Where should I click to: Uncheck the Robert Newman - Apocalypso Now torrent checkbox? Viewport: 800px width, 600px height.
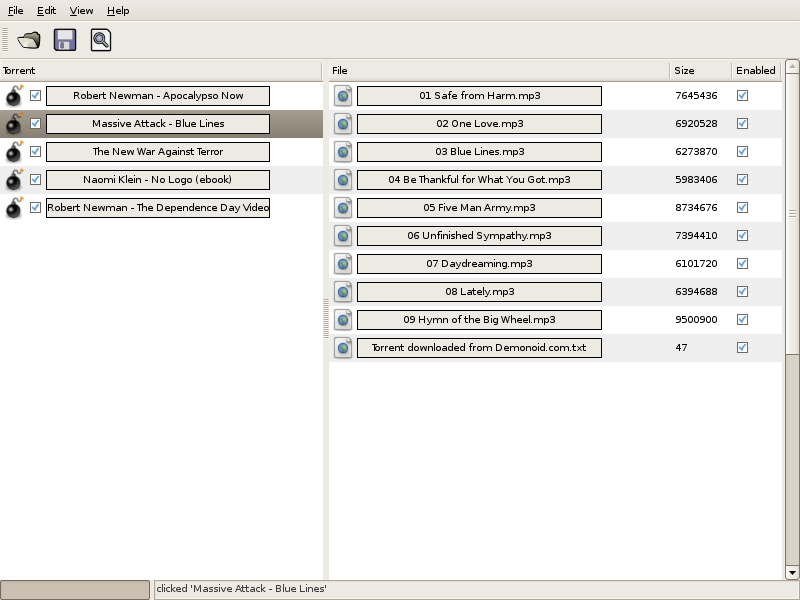click(35, 95)
